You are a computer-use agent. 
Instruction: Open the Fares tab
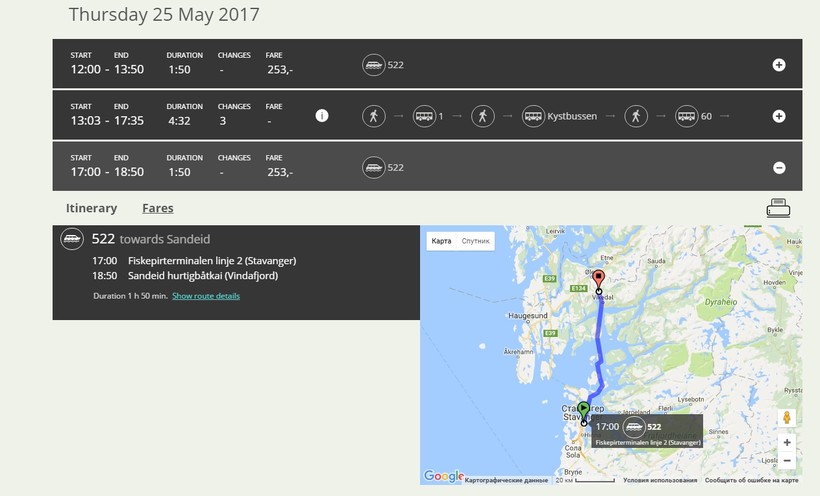coord(157,208)
